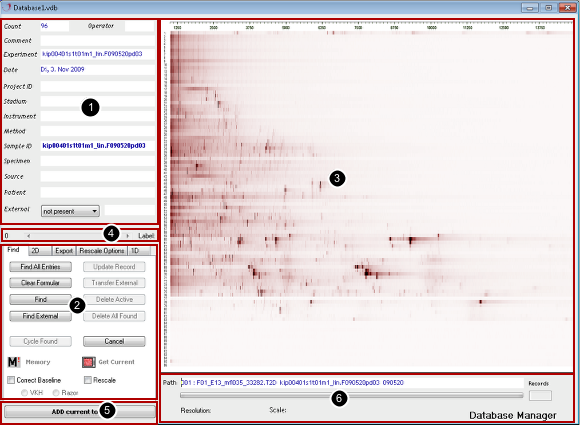Click the Clear Formular button
The image size is (580, 425).
pyautogui.click(x=40, y=283)
